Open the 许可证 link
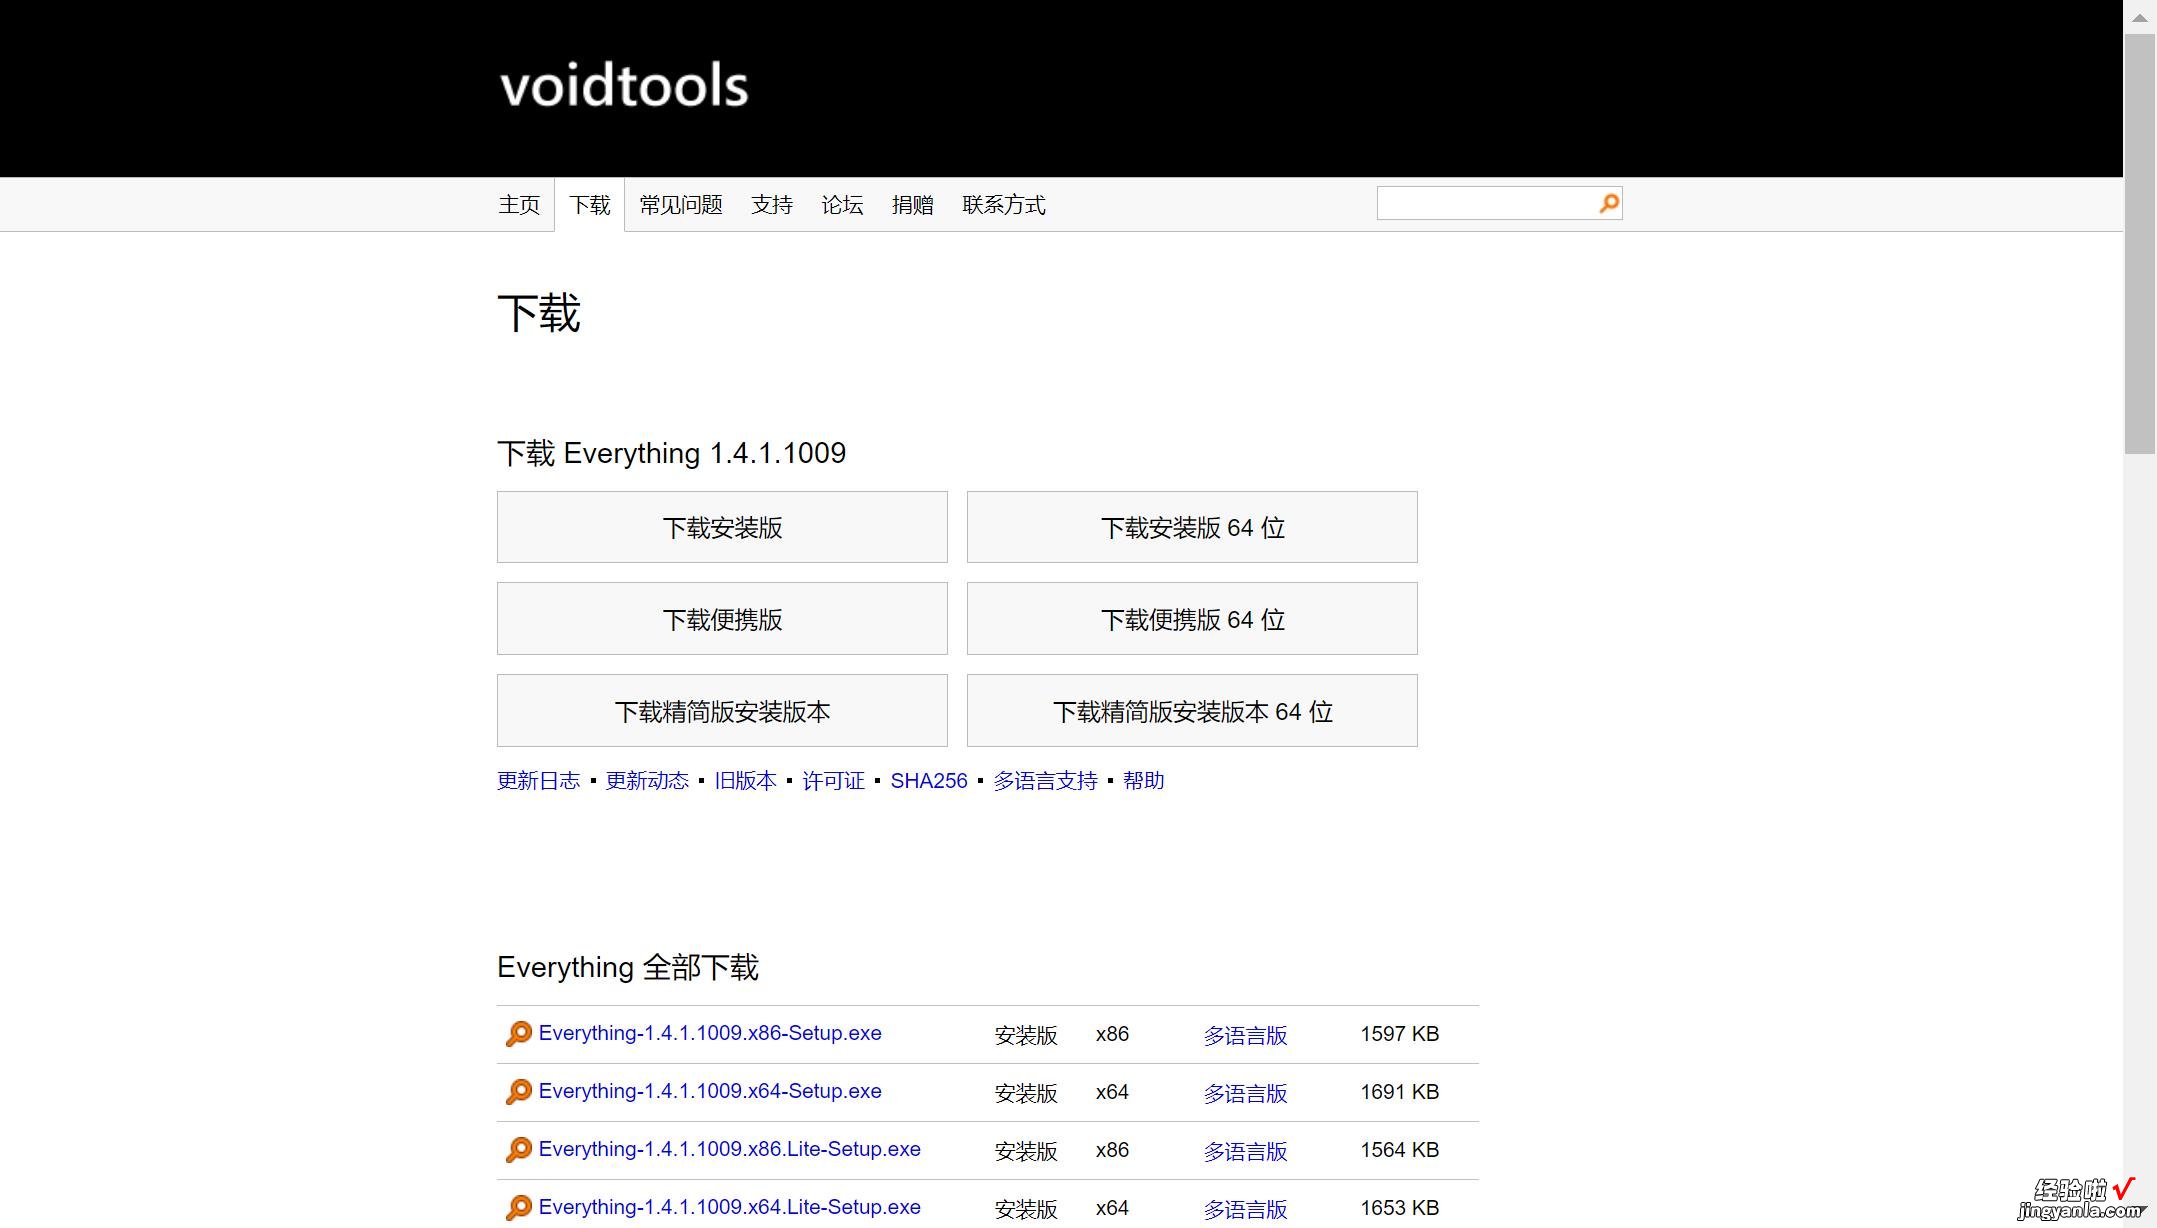The height and width of the screenshot is (1228, 2157). click(833, 781)
